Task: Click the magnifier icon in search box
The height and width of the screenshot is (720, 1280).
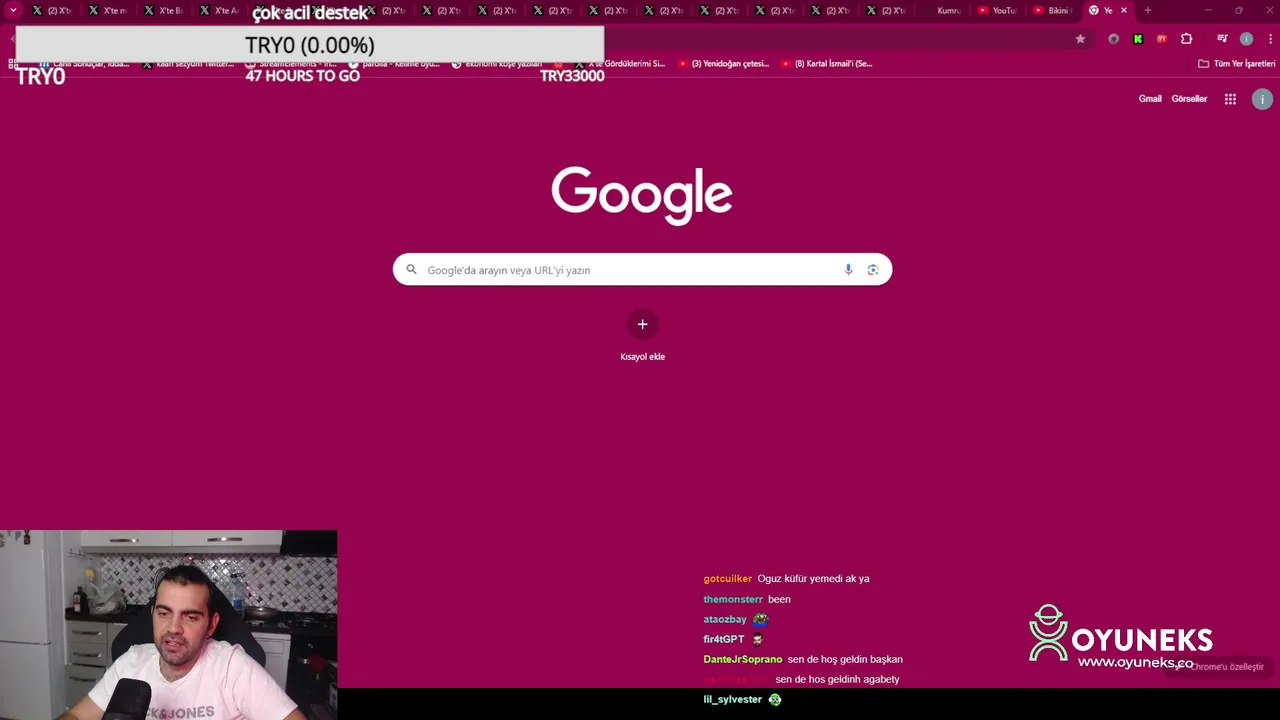Action: click(x=411, y=270)
